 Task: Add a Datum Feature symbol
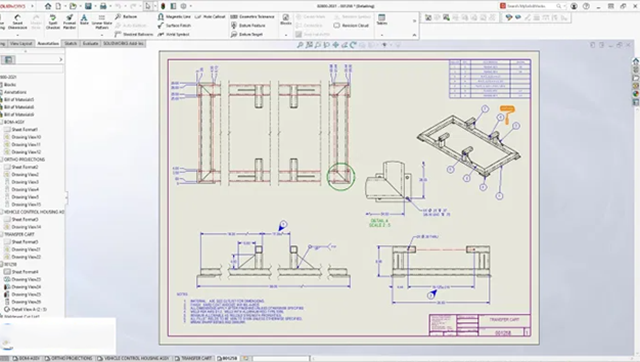pos(248,25)
